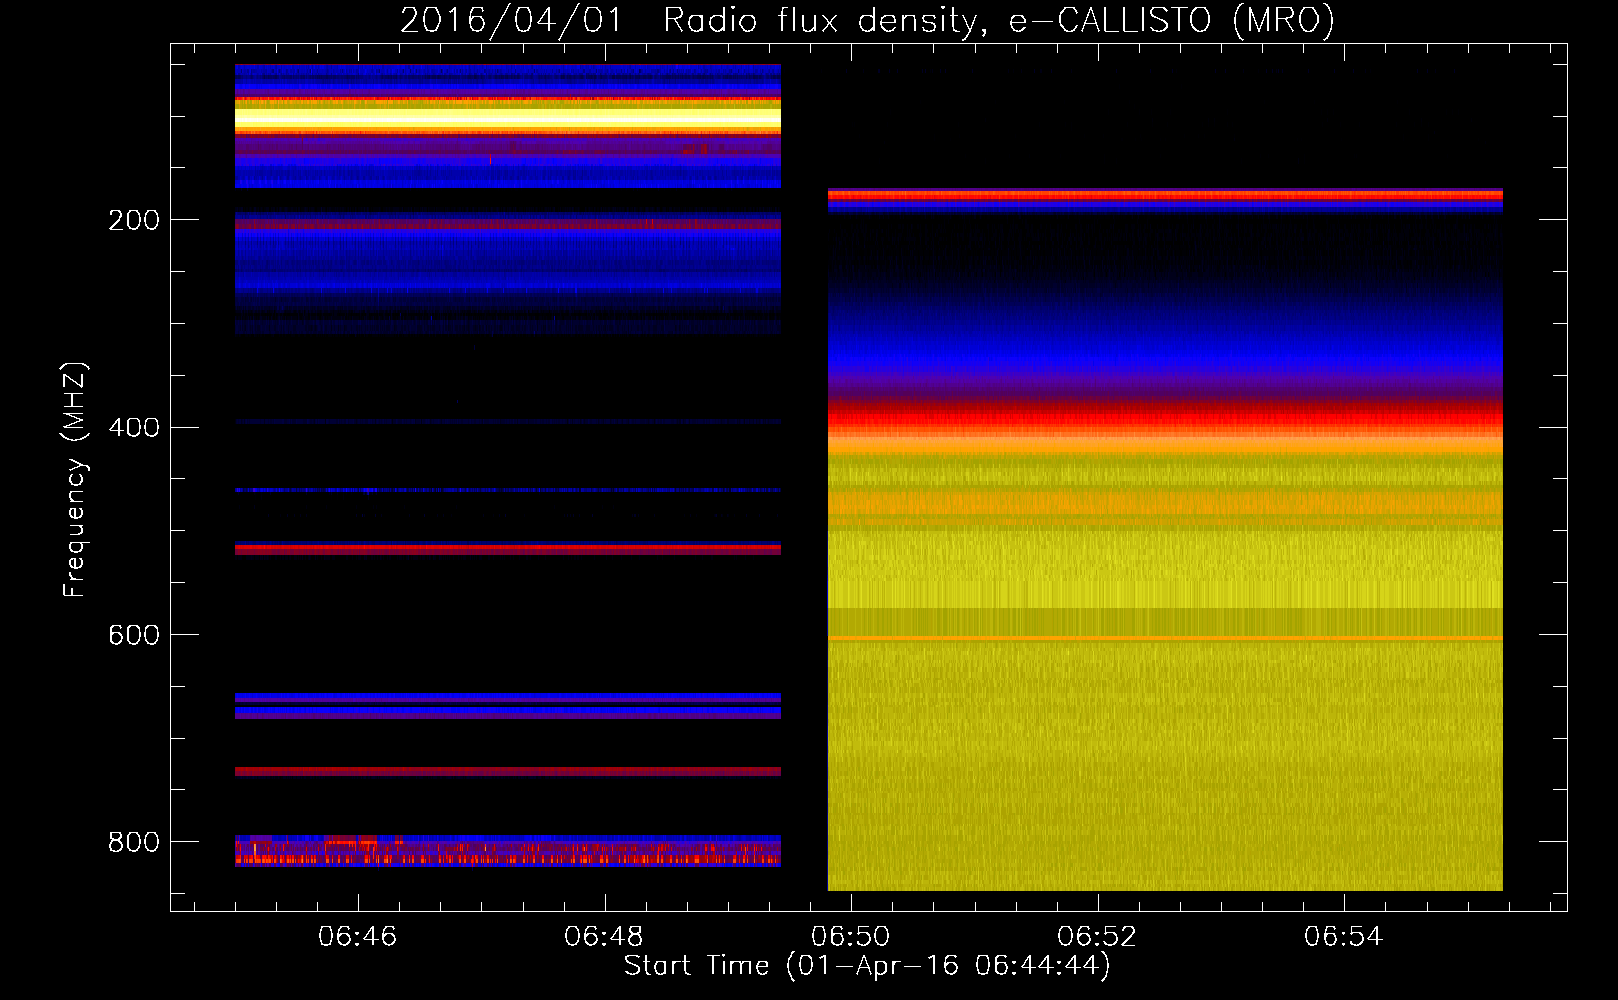Click the 400 frequency tick label
Viewport: 1618px width, 1000px height.
[x=134, y=428]
